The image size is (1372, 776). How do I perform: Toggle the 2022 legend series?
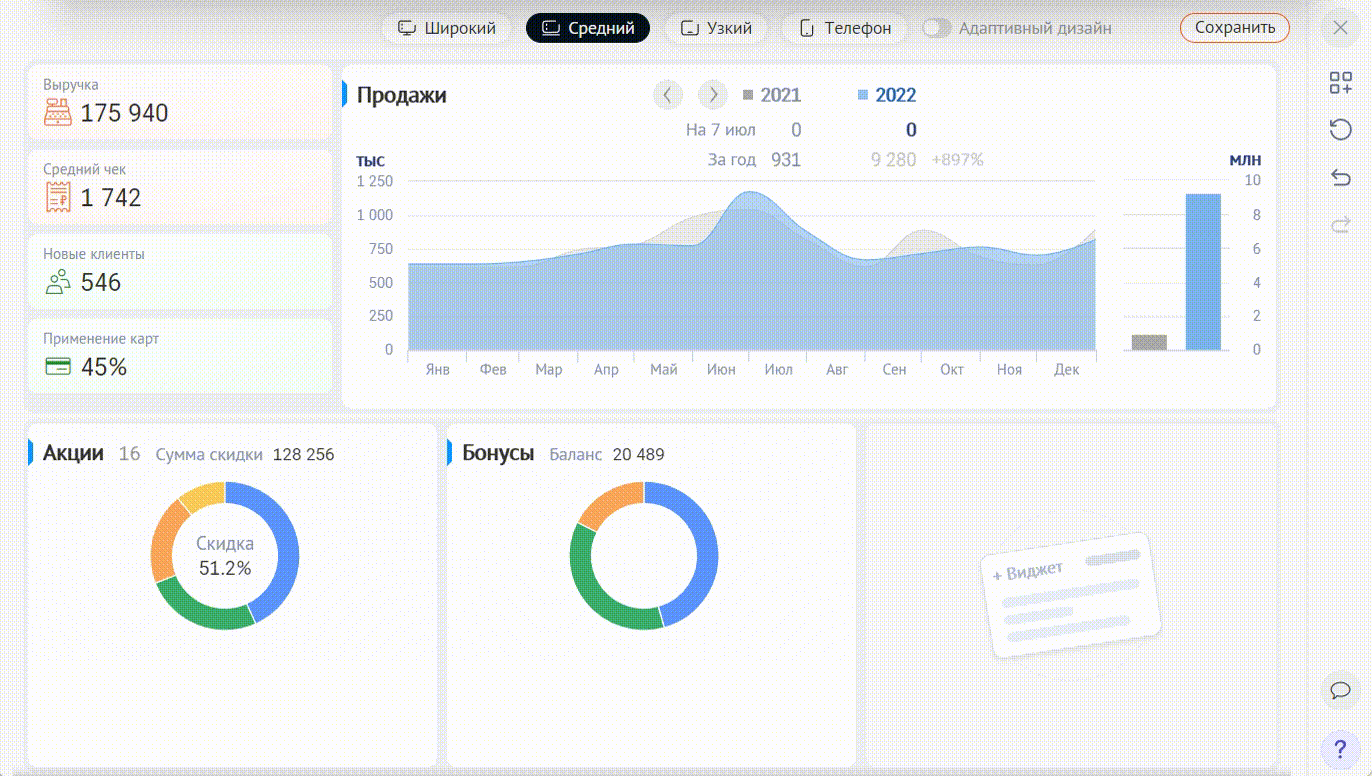pos(886,95)
